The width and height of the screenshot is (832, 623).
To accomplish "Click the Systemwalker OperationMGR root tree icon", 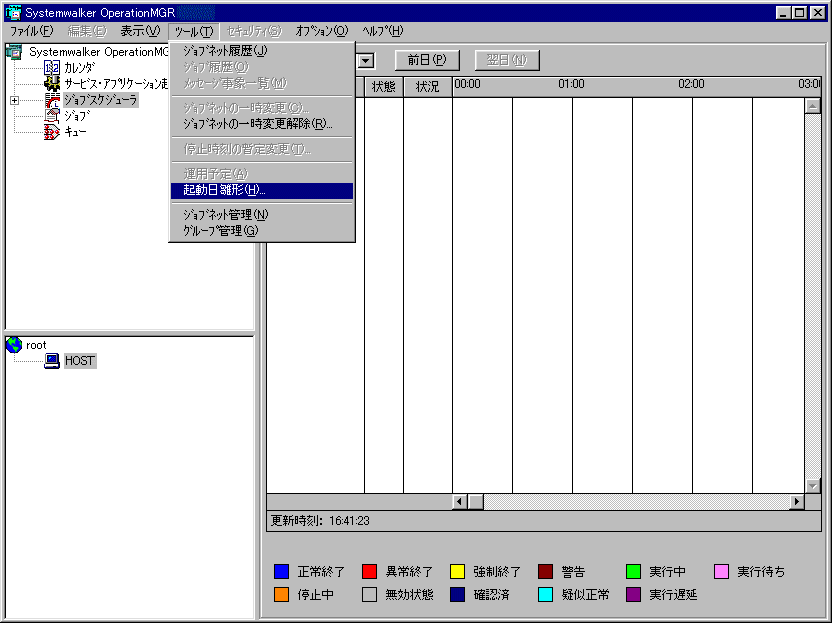I will point(14,51).
